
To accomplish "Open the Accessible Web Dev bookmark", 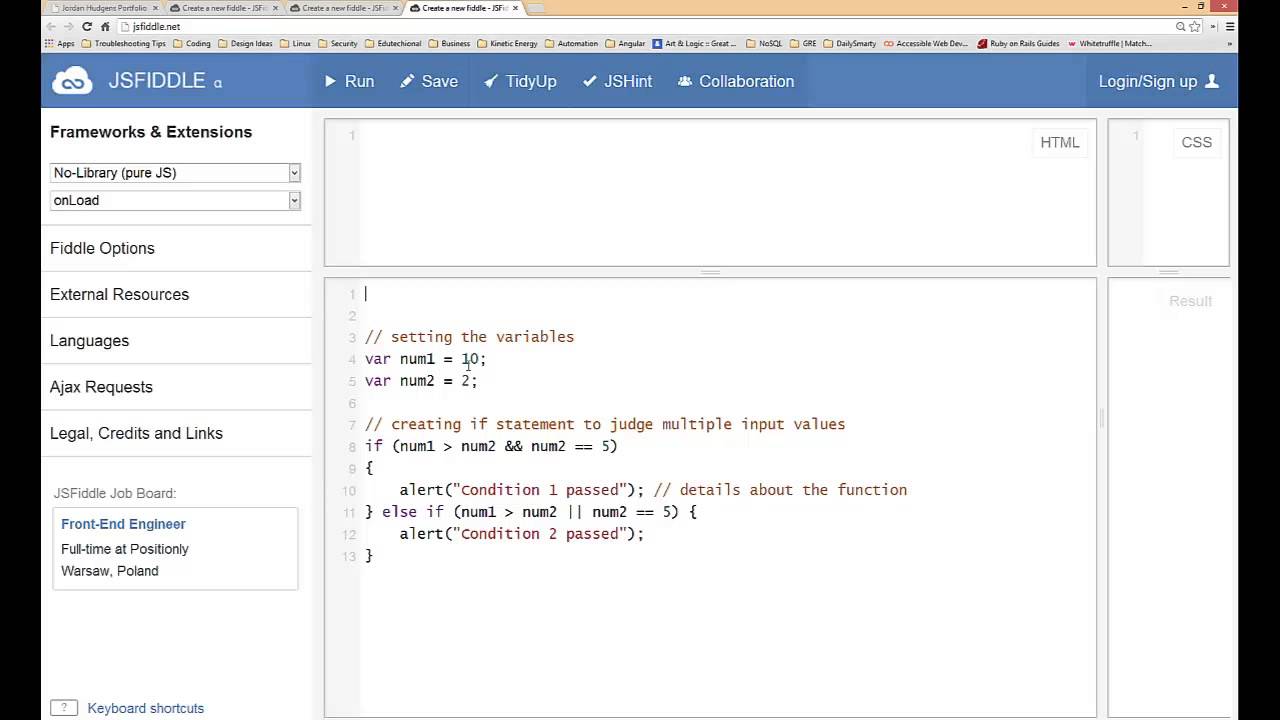I will [x=926, y=44].
